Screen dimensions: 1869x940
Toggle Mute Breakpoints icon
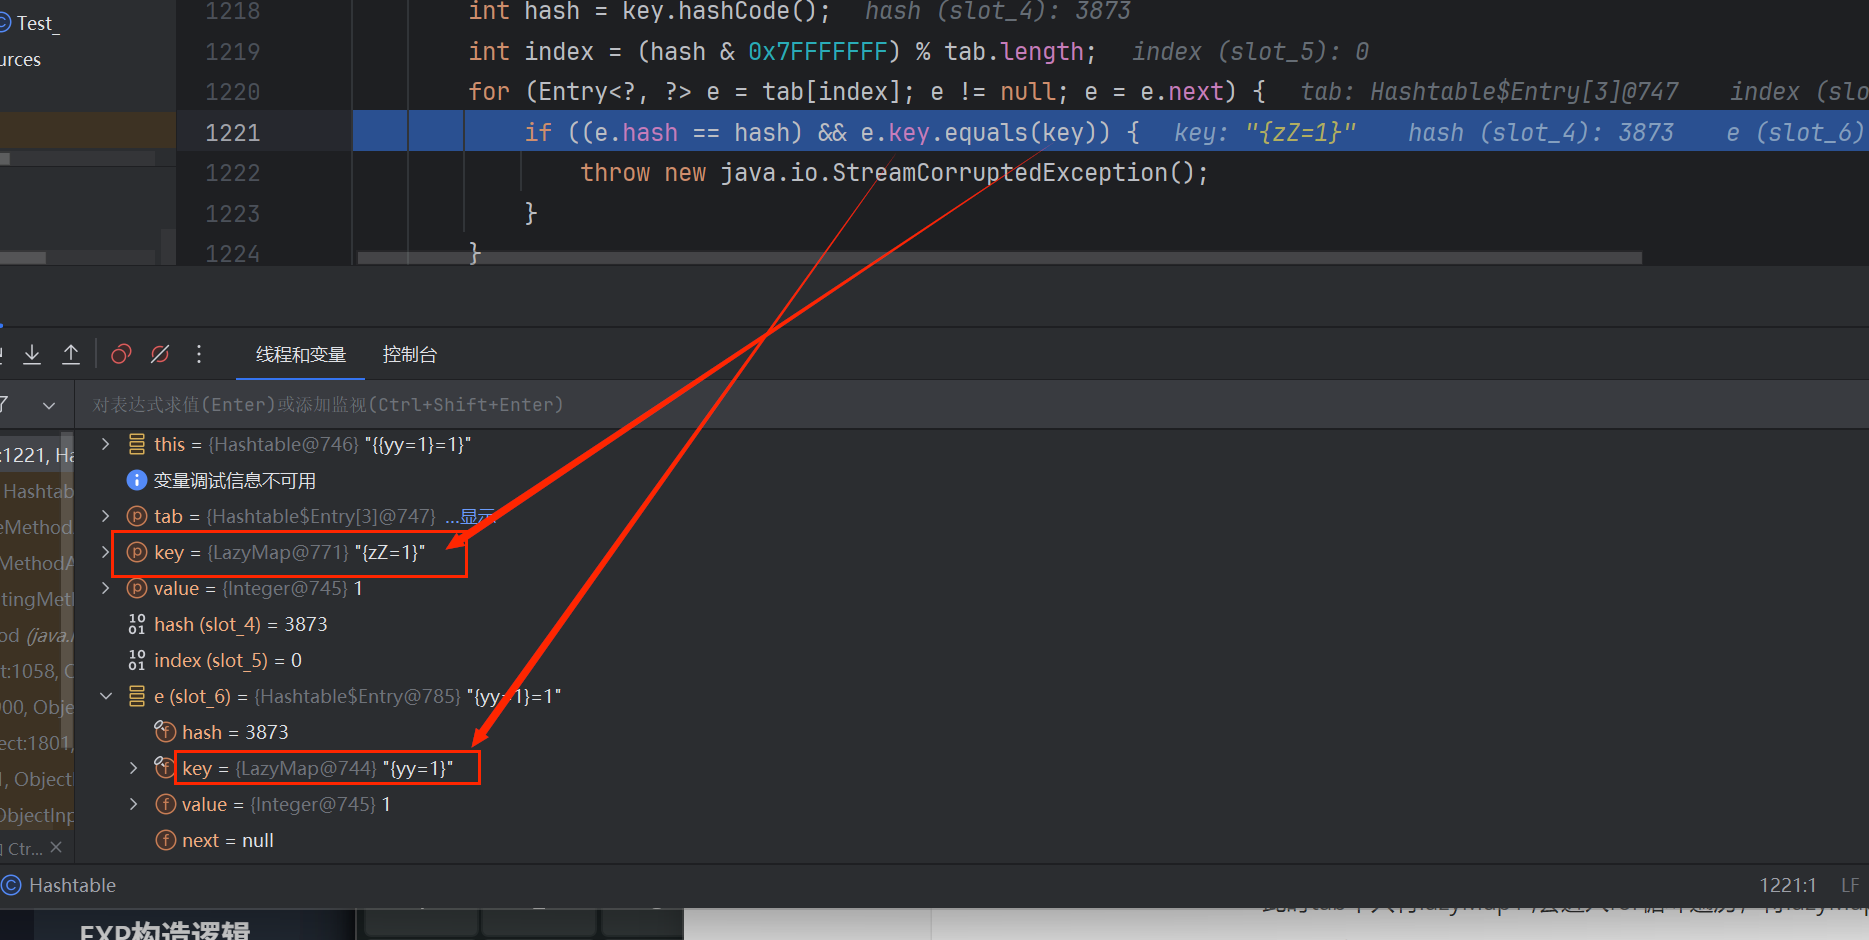[x=160, y=354]
